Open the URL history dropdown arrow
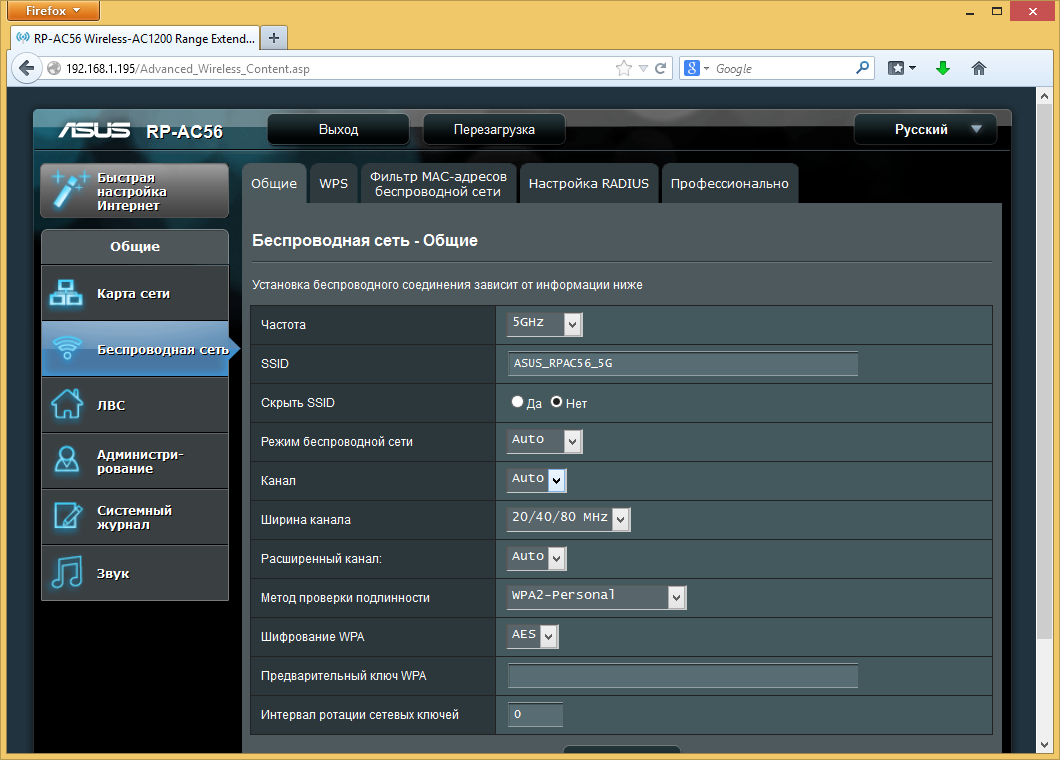 point(643,68)
